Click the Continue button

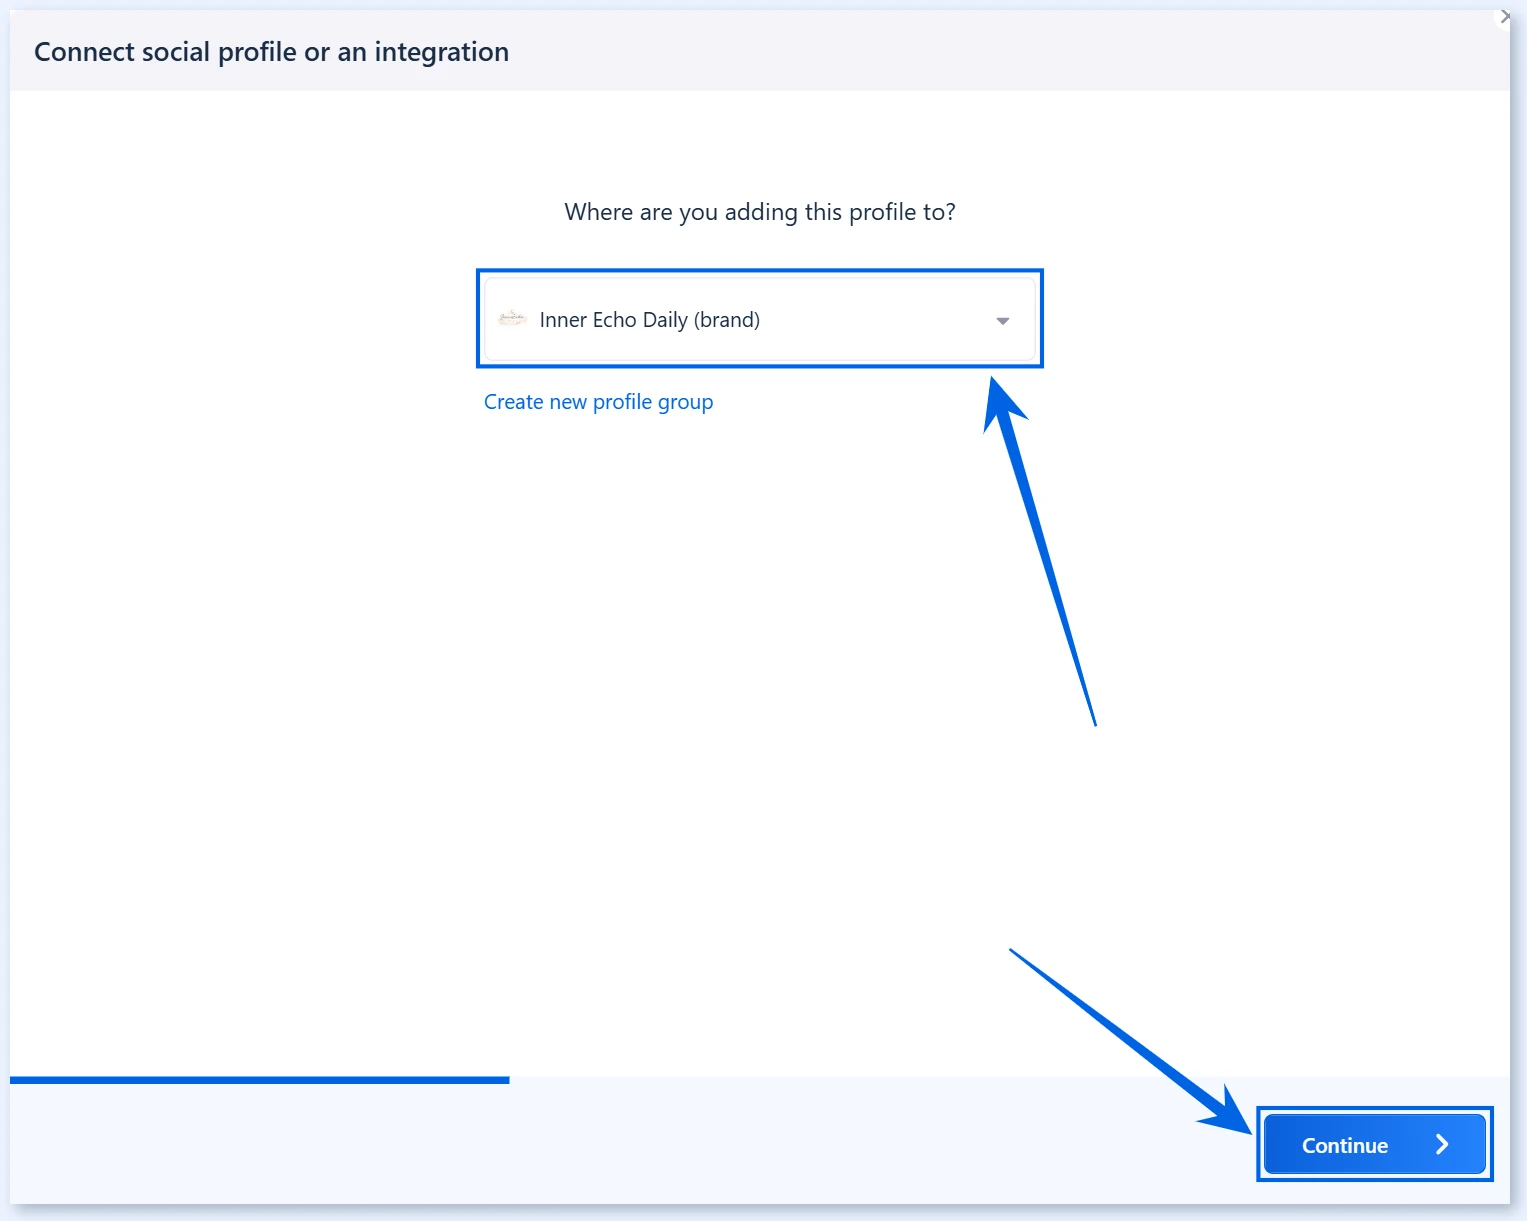click(1375, 1144)
